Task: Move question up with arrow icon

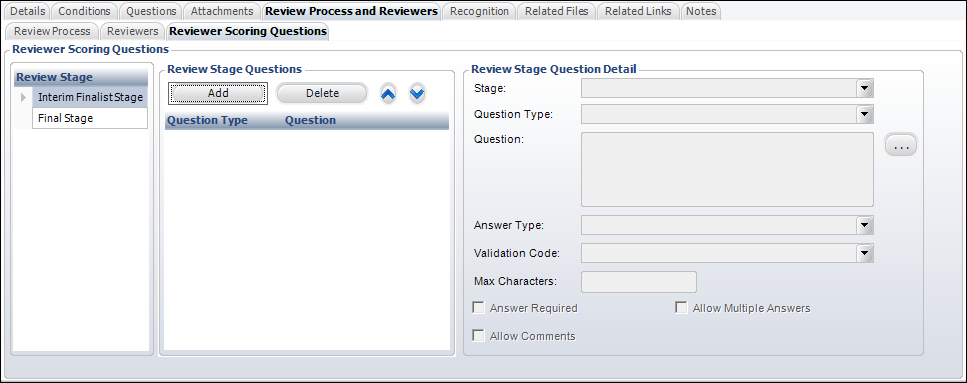Action: [388, 94]
